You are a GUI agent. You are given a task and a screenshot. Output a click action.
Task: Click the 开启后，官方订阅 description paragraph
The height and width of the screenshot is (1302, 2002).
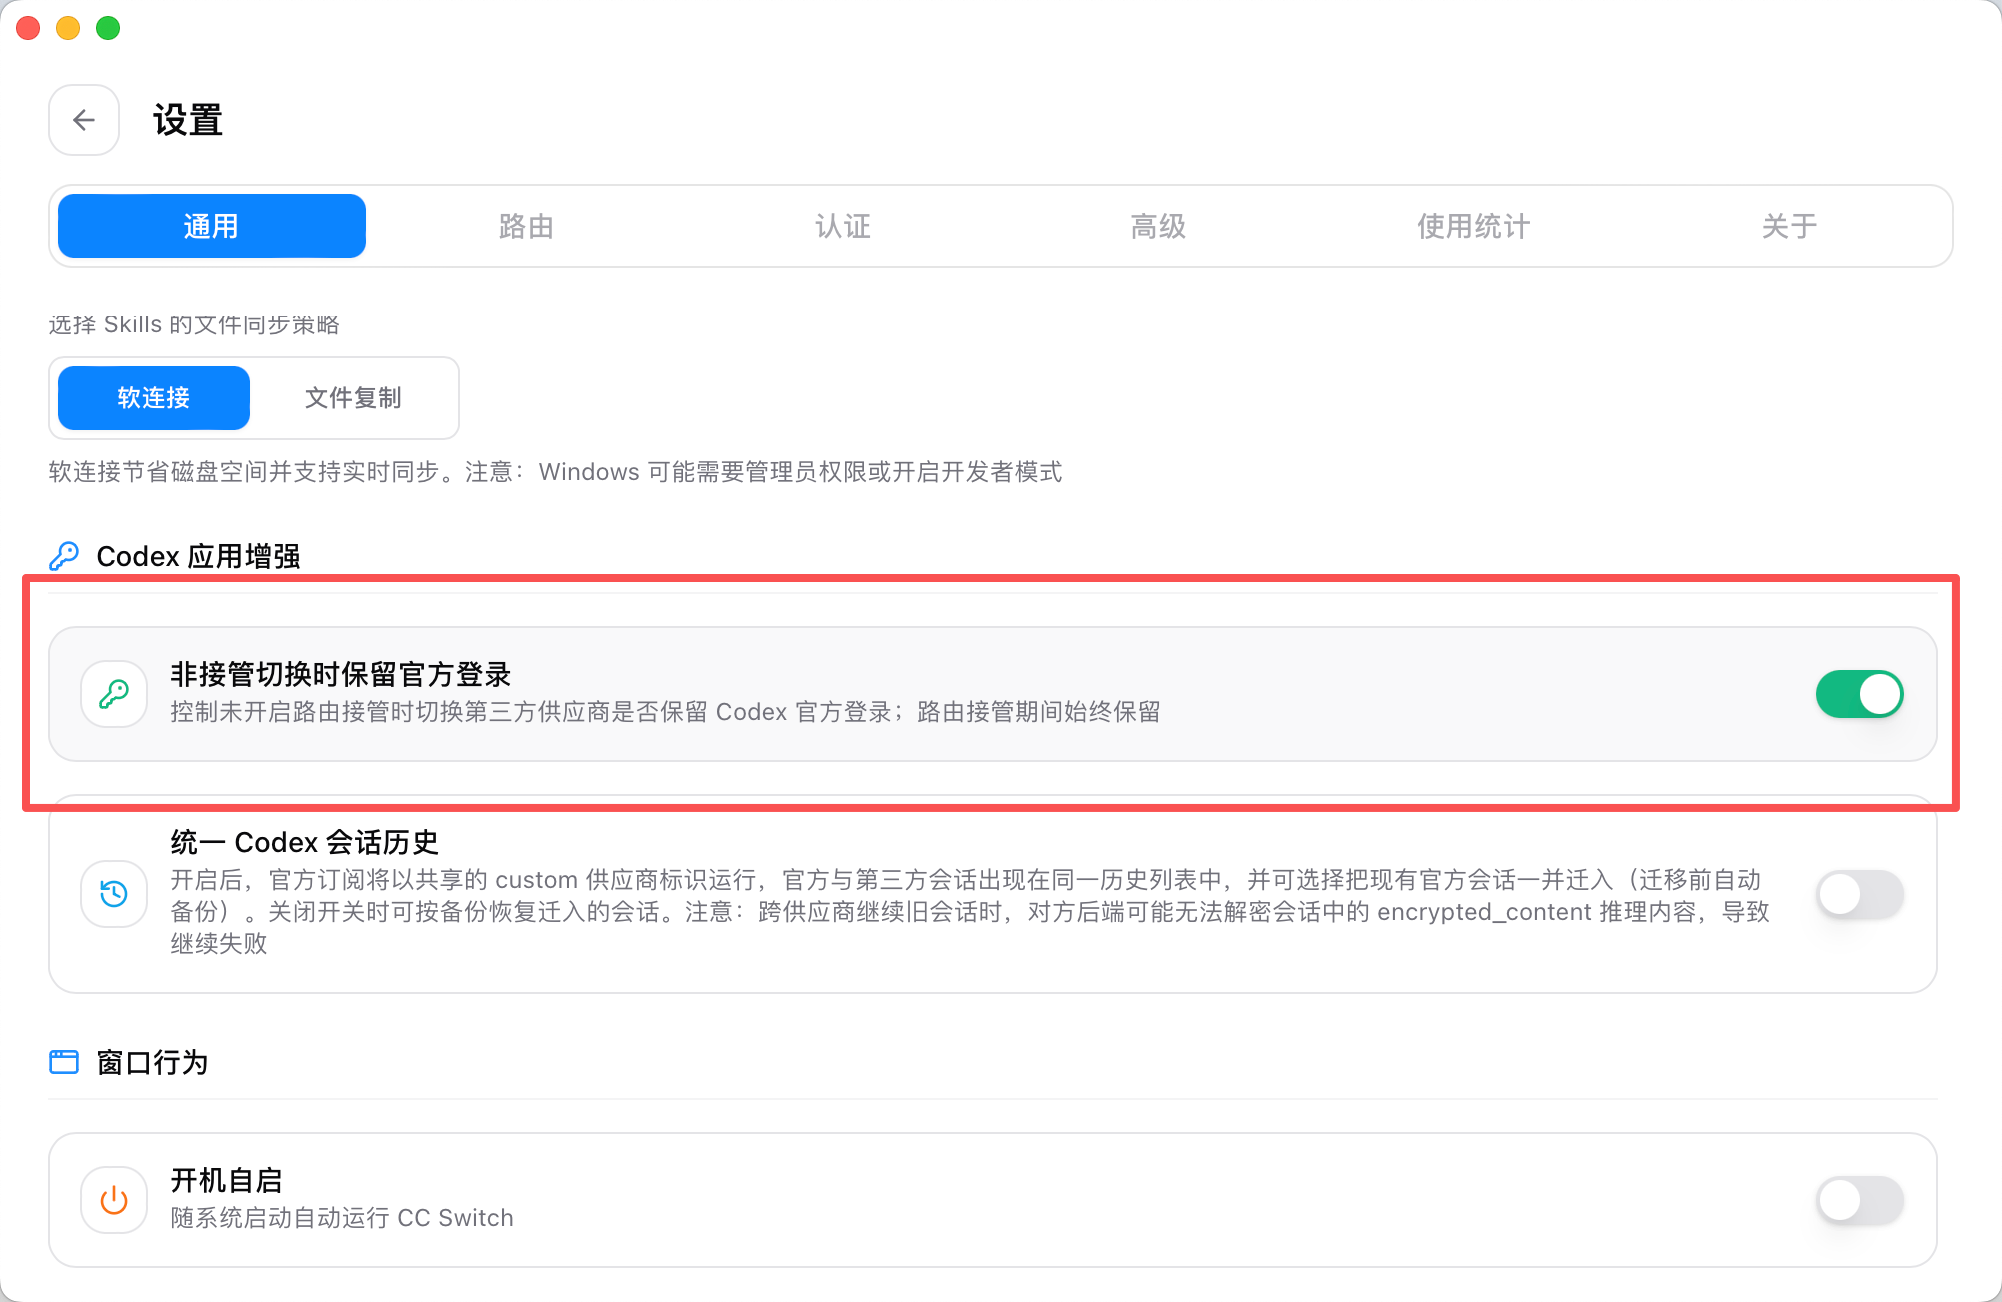pos(970,911)
